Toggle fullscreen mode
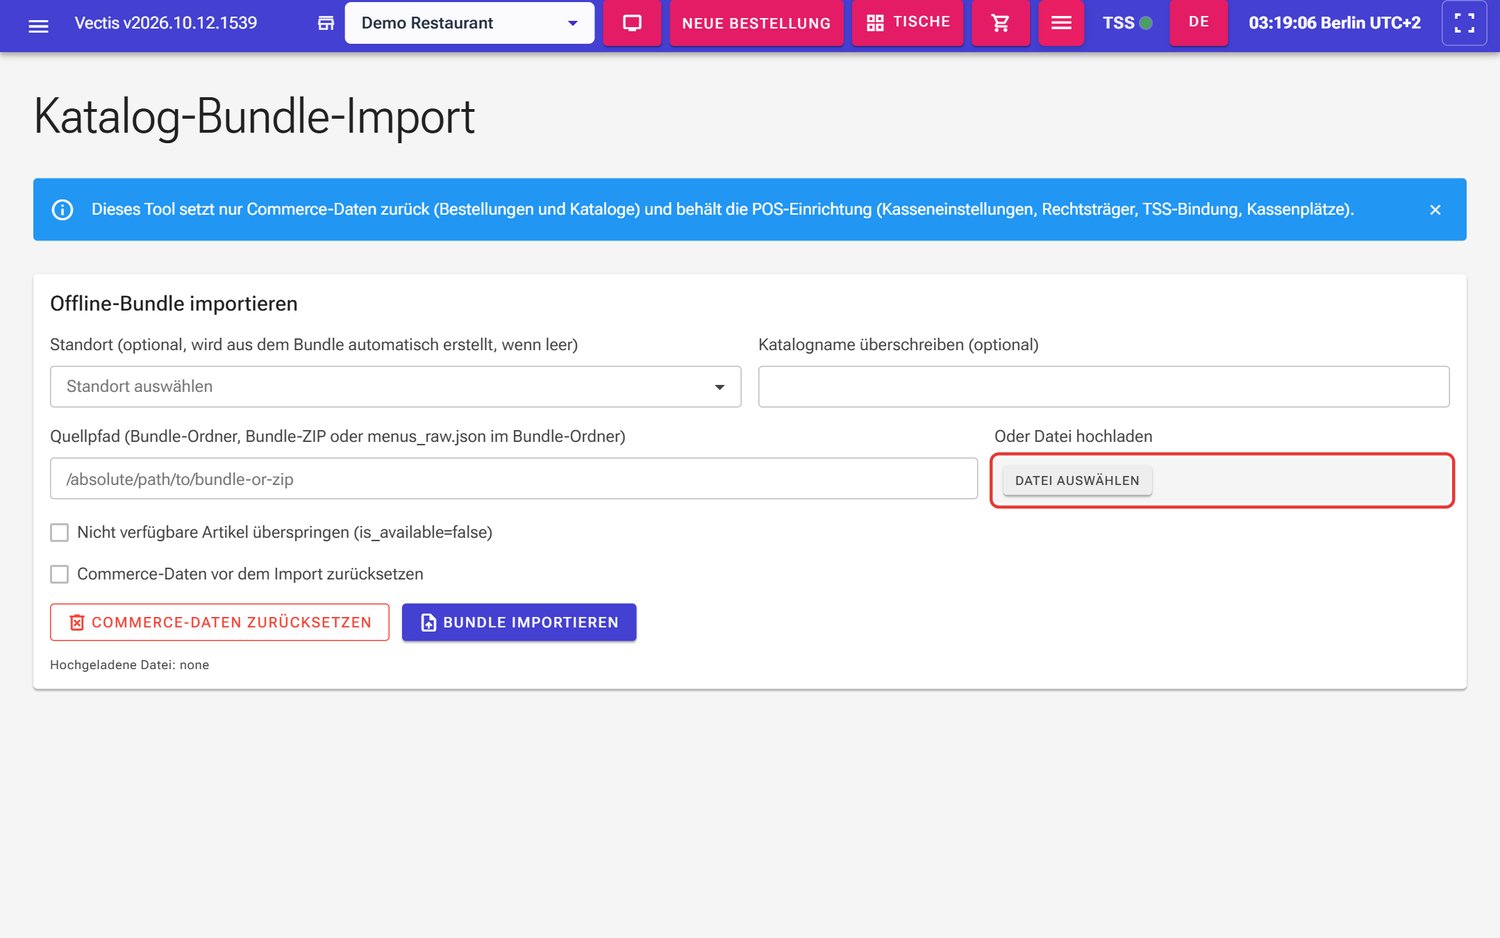Screen dimensions: 1500x938 pyautogui.click(x=1464, y=23)
